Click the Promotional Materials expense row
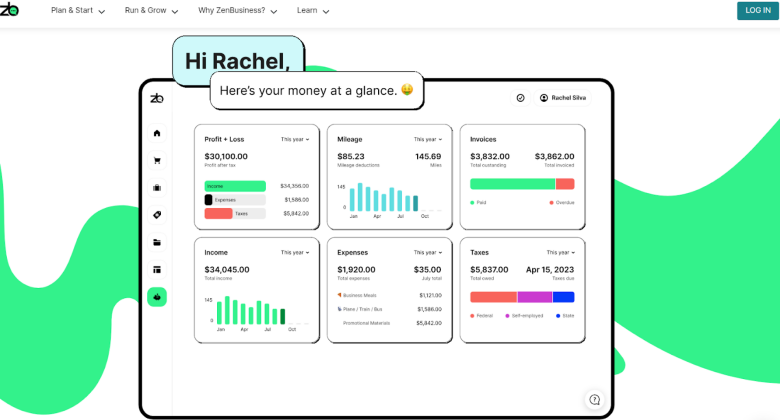Screen dimensions: 780x420 (390, 323)
